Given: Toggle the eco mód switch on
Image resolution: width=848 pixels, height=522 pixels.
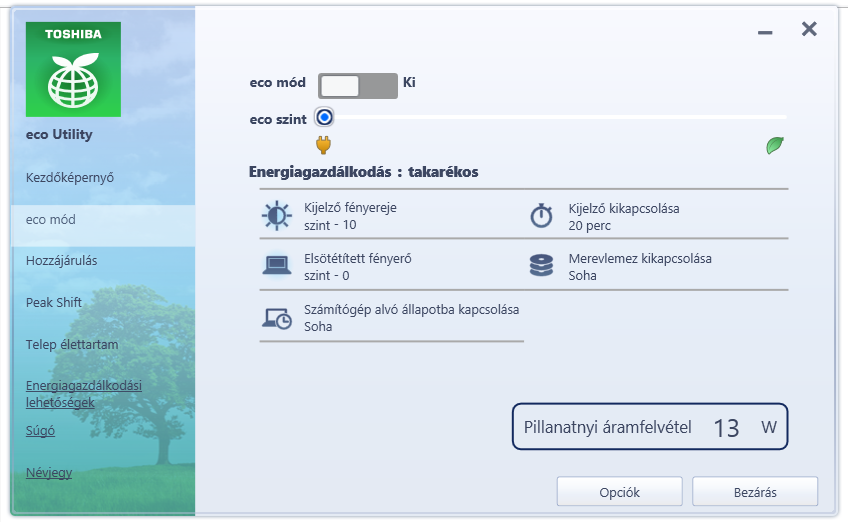Looking at the screenshot, I should 357,84.
